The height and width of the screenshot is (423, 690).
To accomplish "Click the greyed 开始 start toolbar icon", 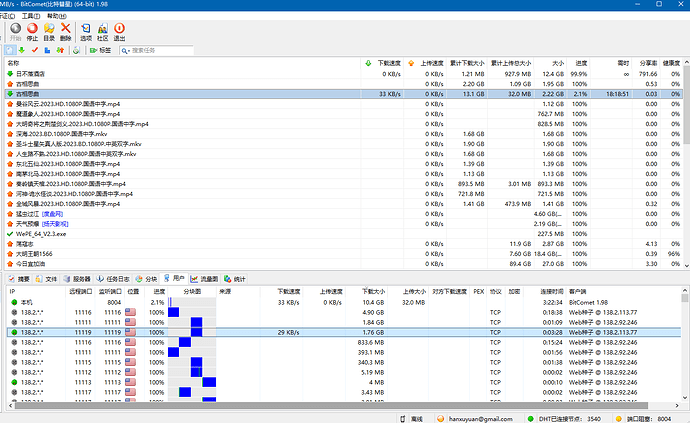I will pyautogui.click(x=16, y=32).
